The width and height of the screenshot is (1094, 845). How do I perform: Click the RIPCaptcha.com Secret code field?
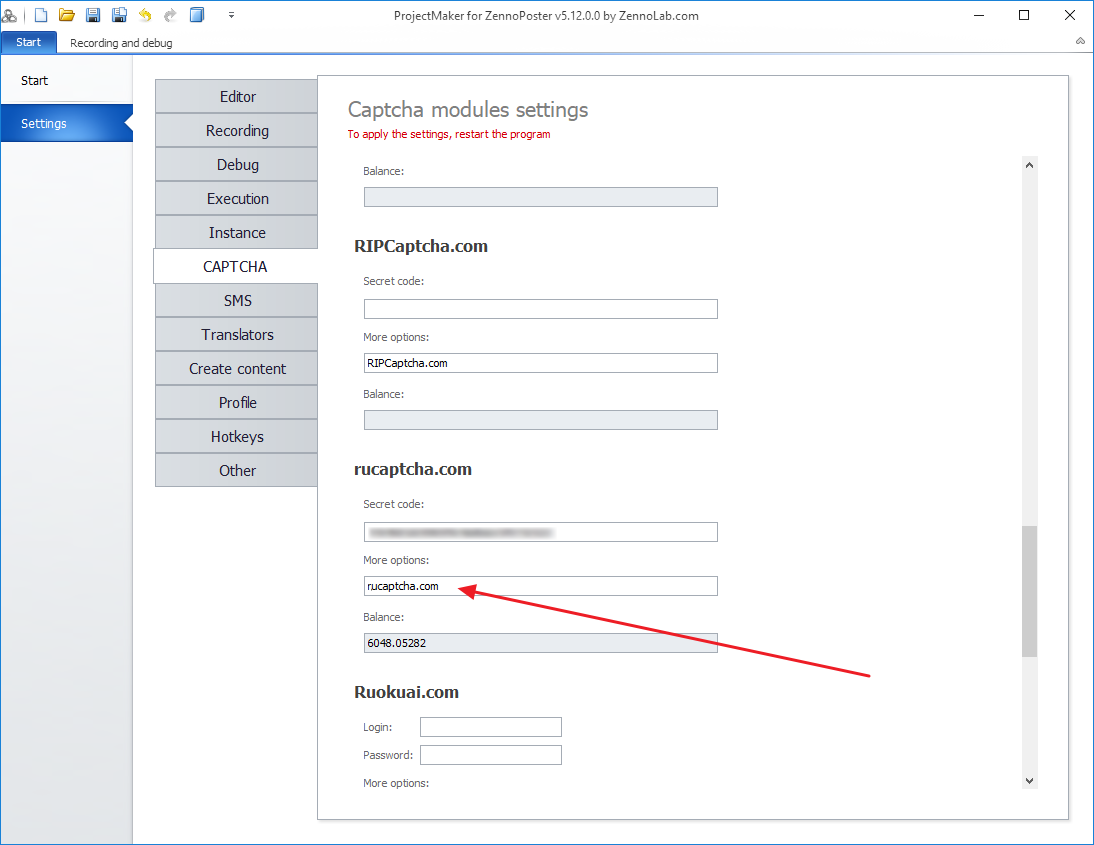[540, 309]
